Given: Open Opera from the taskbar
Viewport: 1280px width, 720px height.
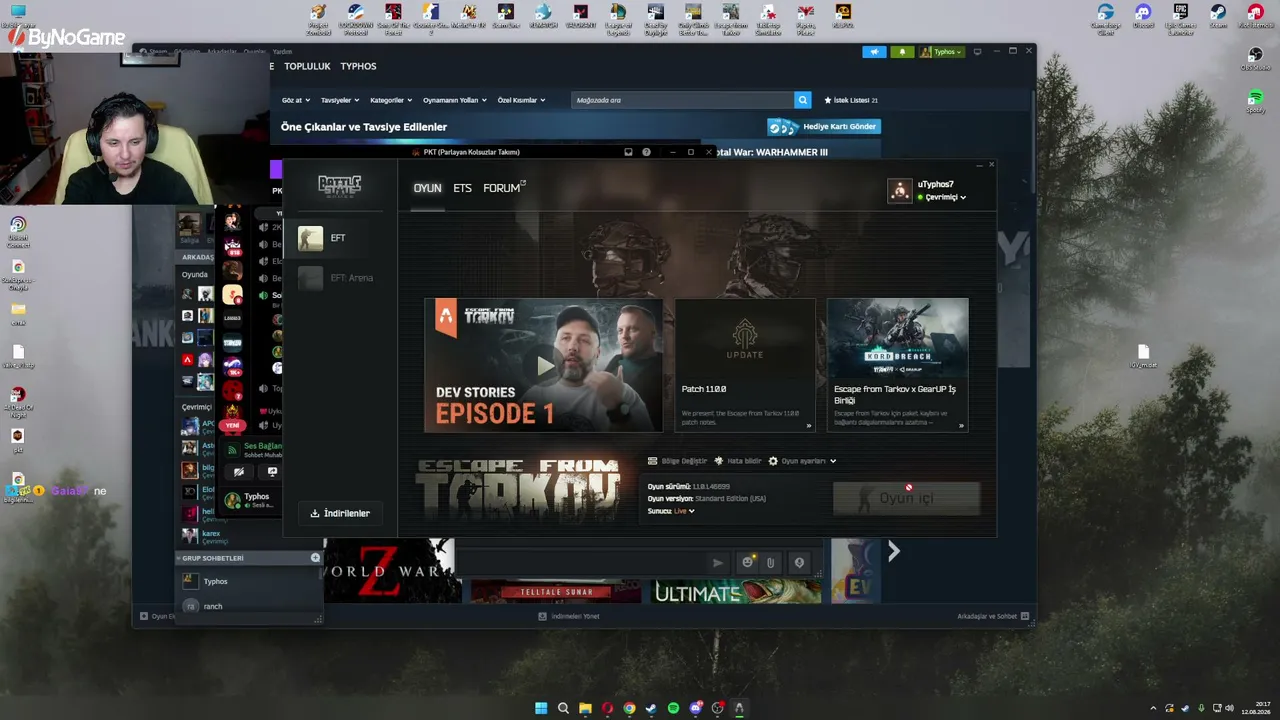Looking at the screenshot, I should [x=607, y=708].
